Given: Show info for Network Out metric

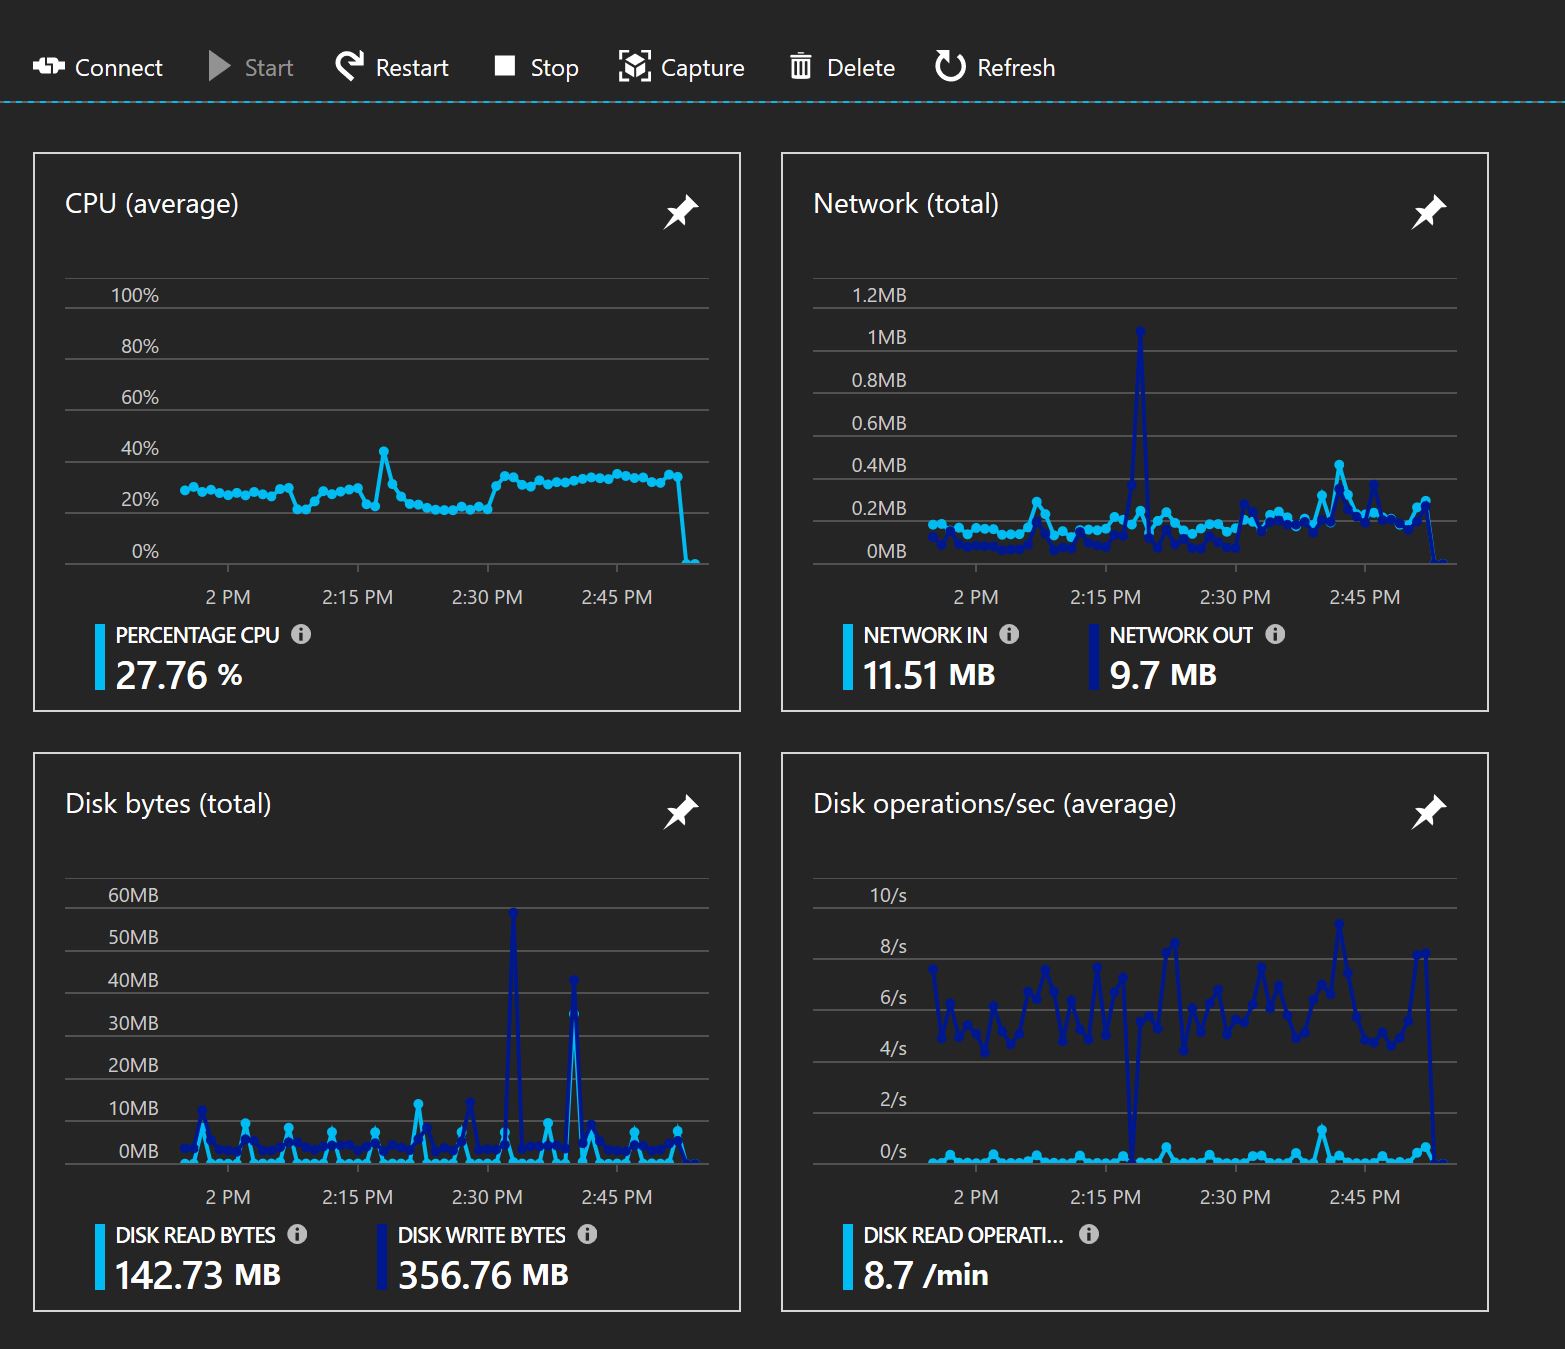Looking at the screenshot, I should 1275,634.
